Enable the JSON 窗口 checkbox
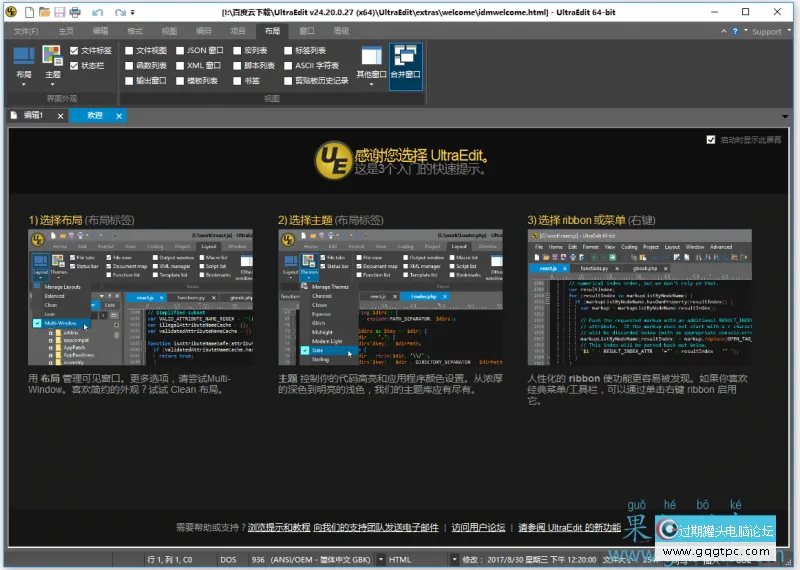Viewport: 800px width, 570px height. (x=180, y=51)
